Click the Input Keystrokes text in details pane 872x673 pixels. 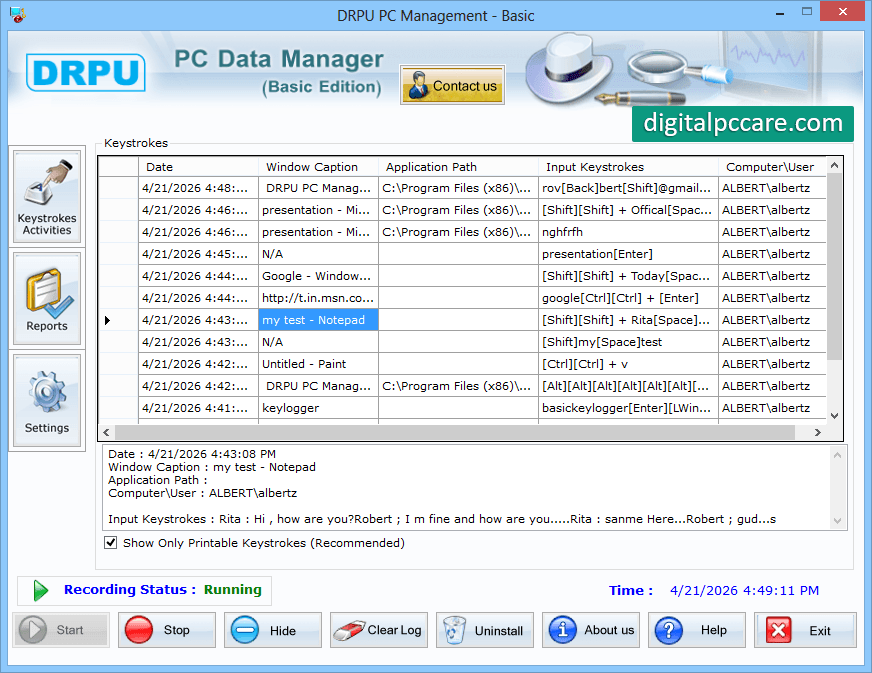point(442,519)
